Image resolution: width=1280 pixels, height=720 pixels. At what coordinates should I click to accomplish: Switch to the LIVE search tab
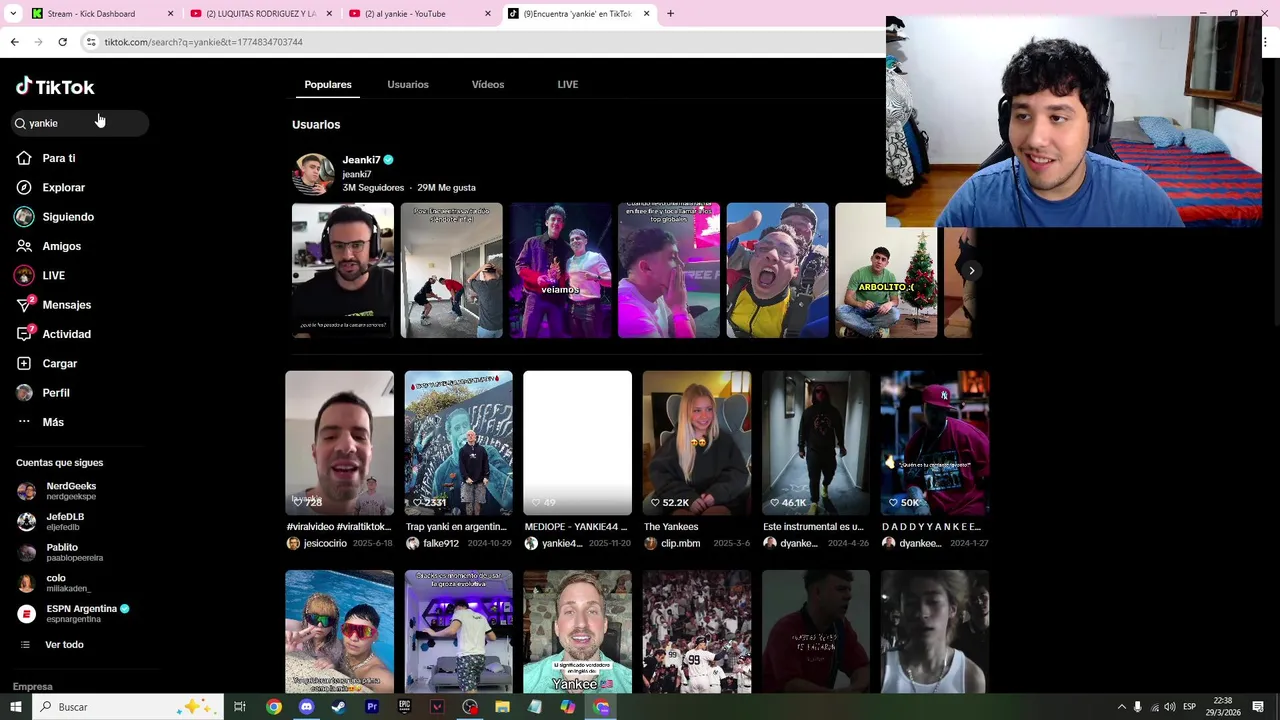click(568, 85)
